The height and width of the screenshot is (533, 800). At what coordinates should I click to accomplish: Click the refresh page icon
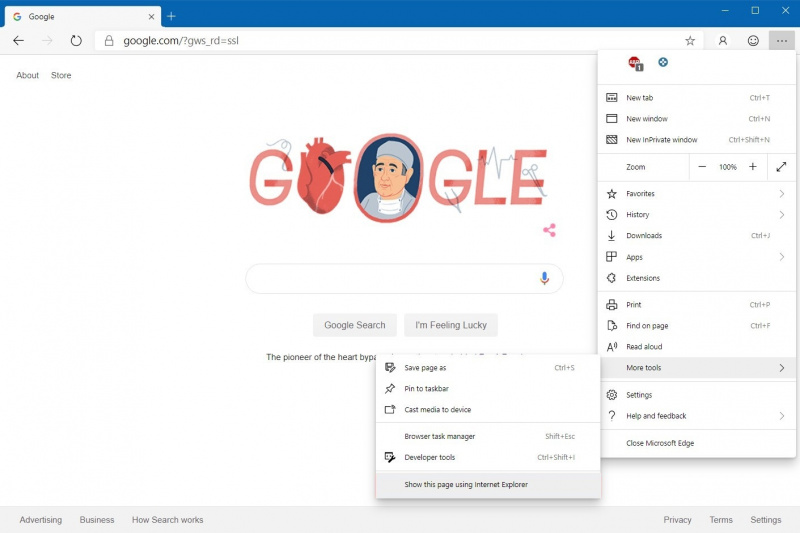(76, 41)
